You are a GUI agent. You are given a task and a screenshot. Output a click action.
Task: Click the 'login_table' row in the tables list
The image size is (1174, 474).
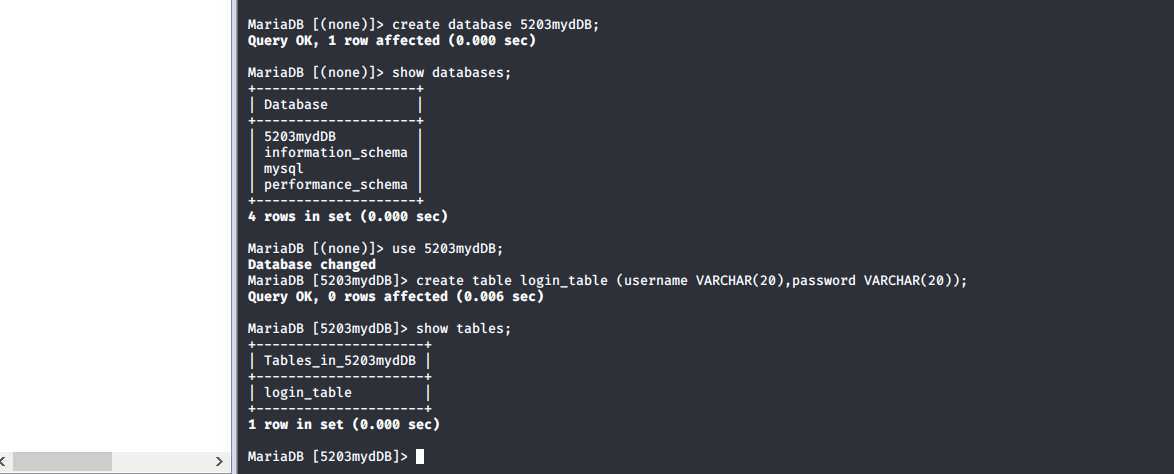307,393
